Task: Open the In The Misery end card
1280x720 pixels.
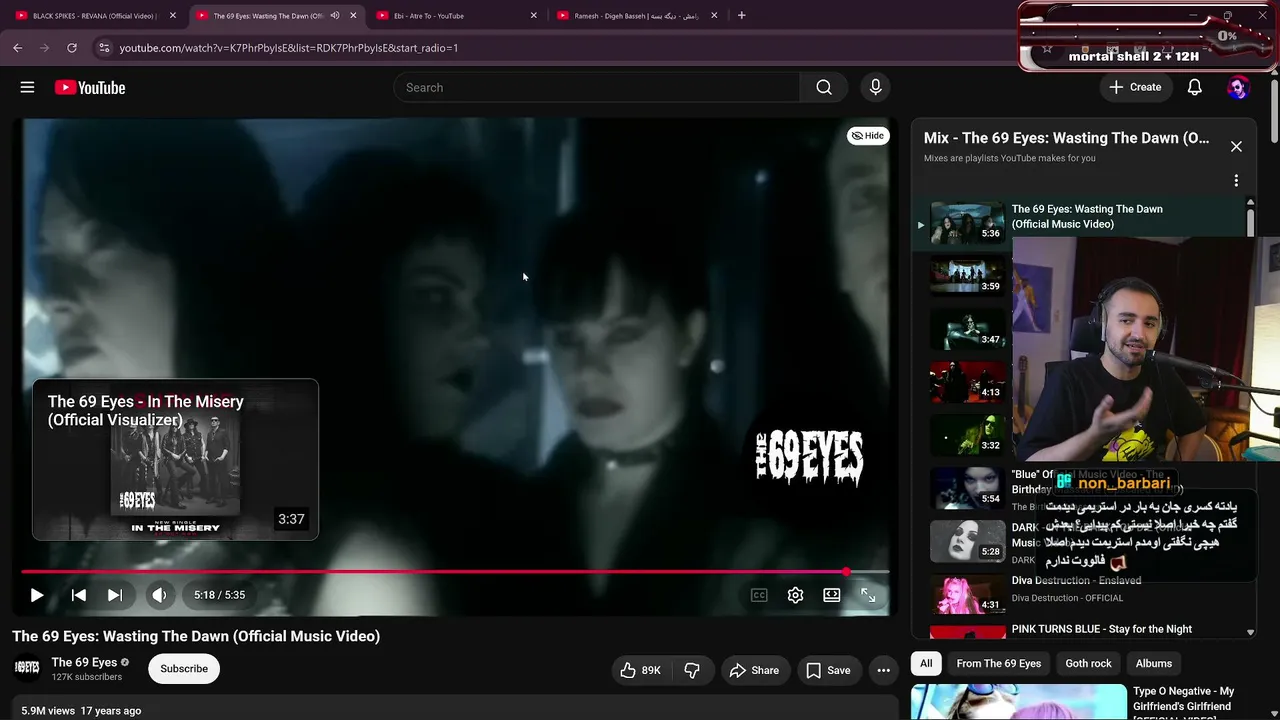Action: tap(175, 460)
